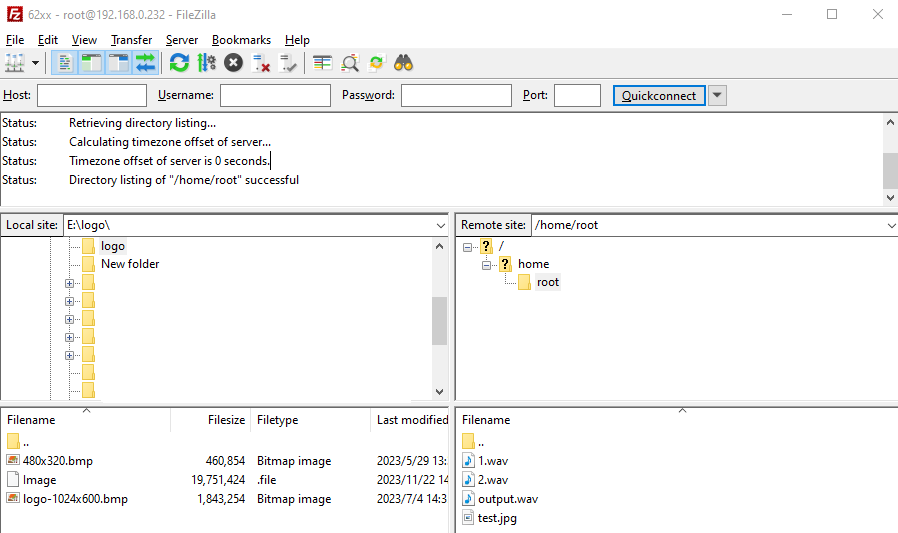This screenshot has width=898, height=533.
Task: Disconnect from the current server
Action: coord(261,63)
